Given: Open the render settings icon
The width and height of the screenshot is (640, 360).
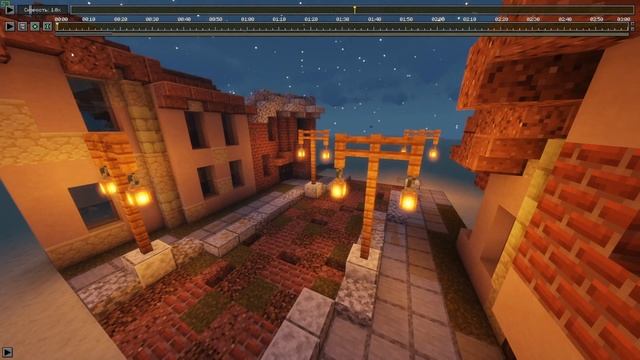Looking at the screenshot, I should pos(22,27).
